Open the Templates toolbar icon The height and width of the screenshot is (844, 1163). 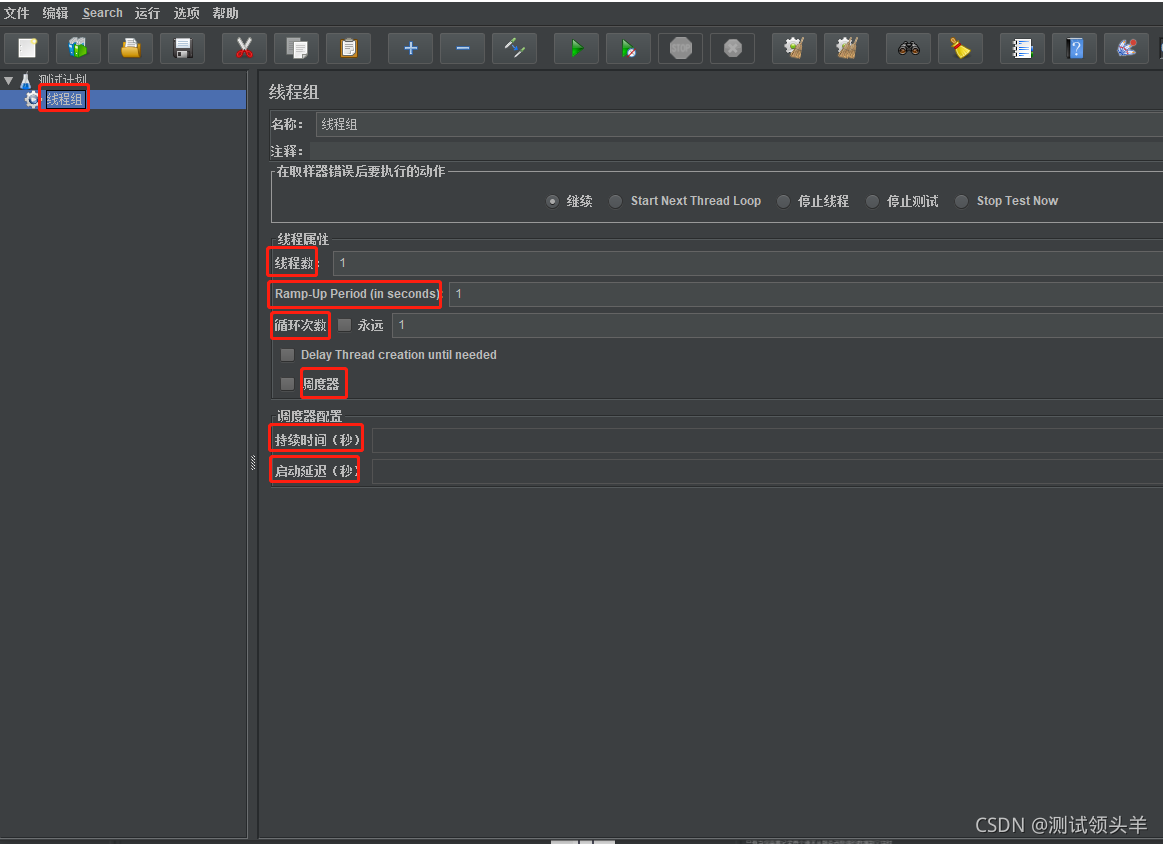79,48
